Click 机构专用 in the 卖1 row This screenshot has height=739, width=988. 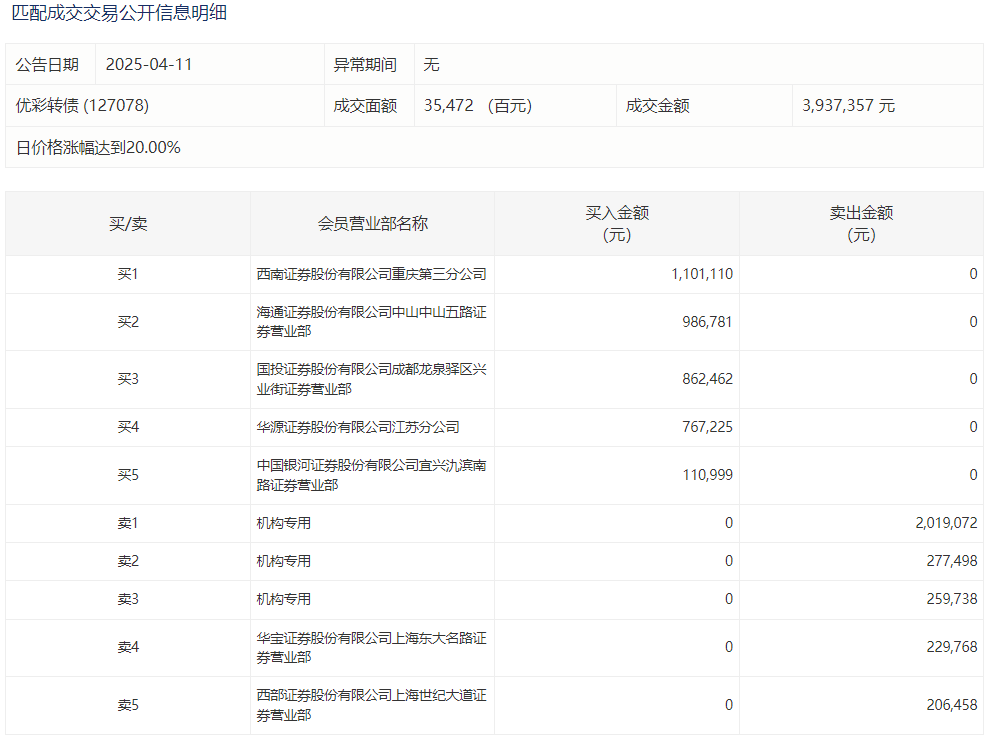point(284,523)
